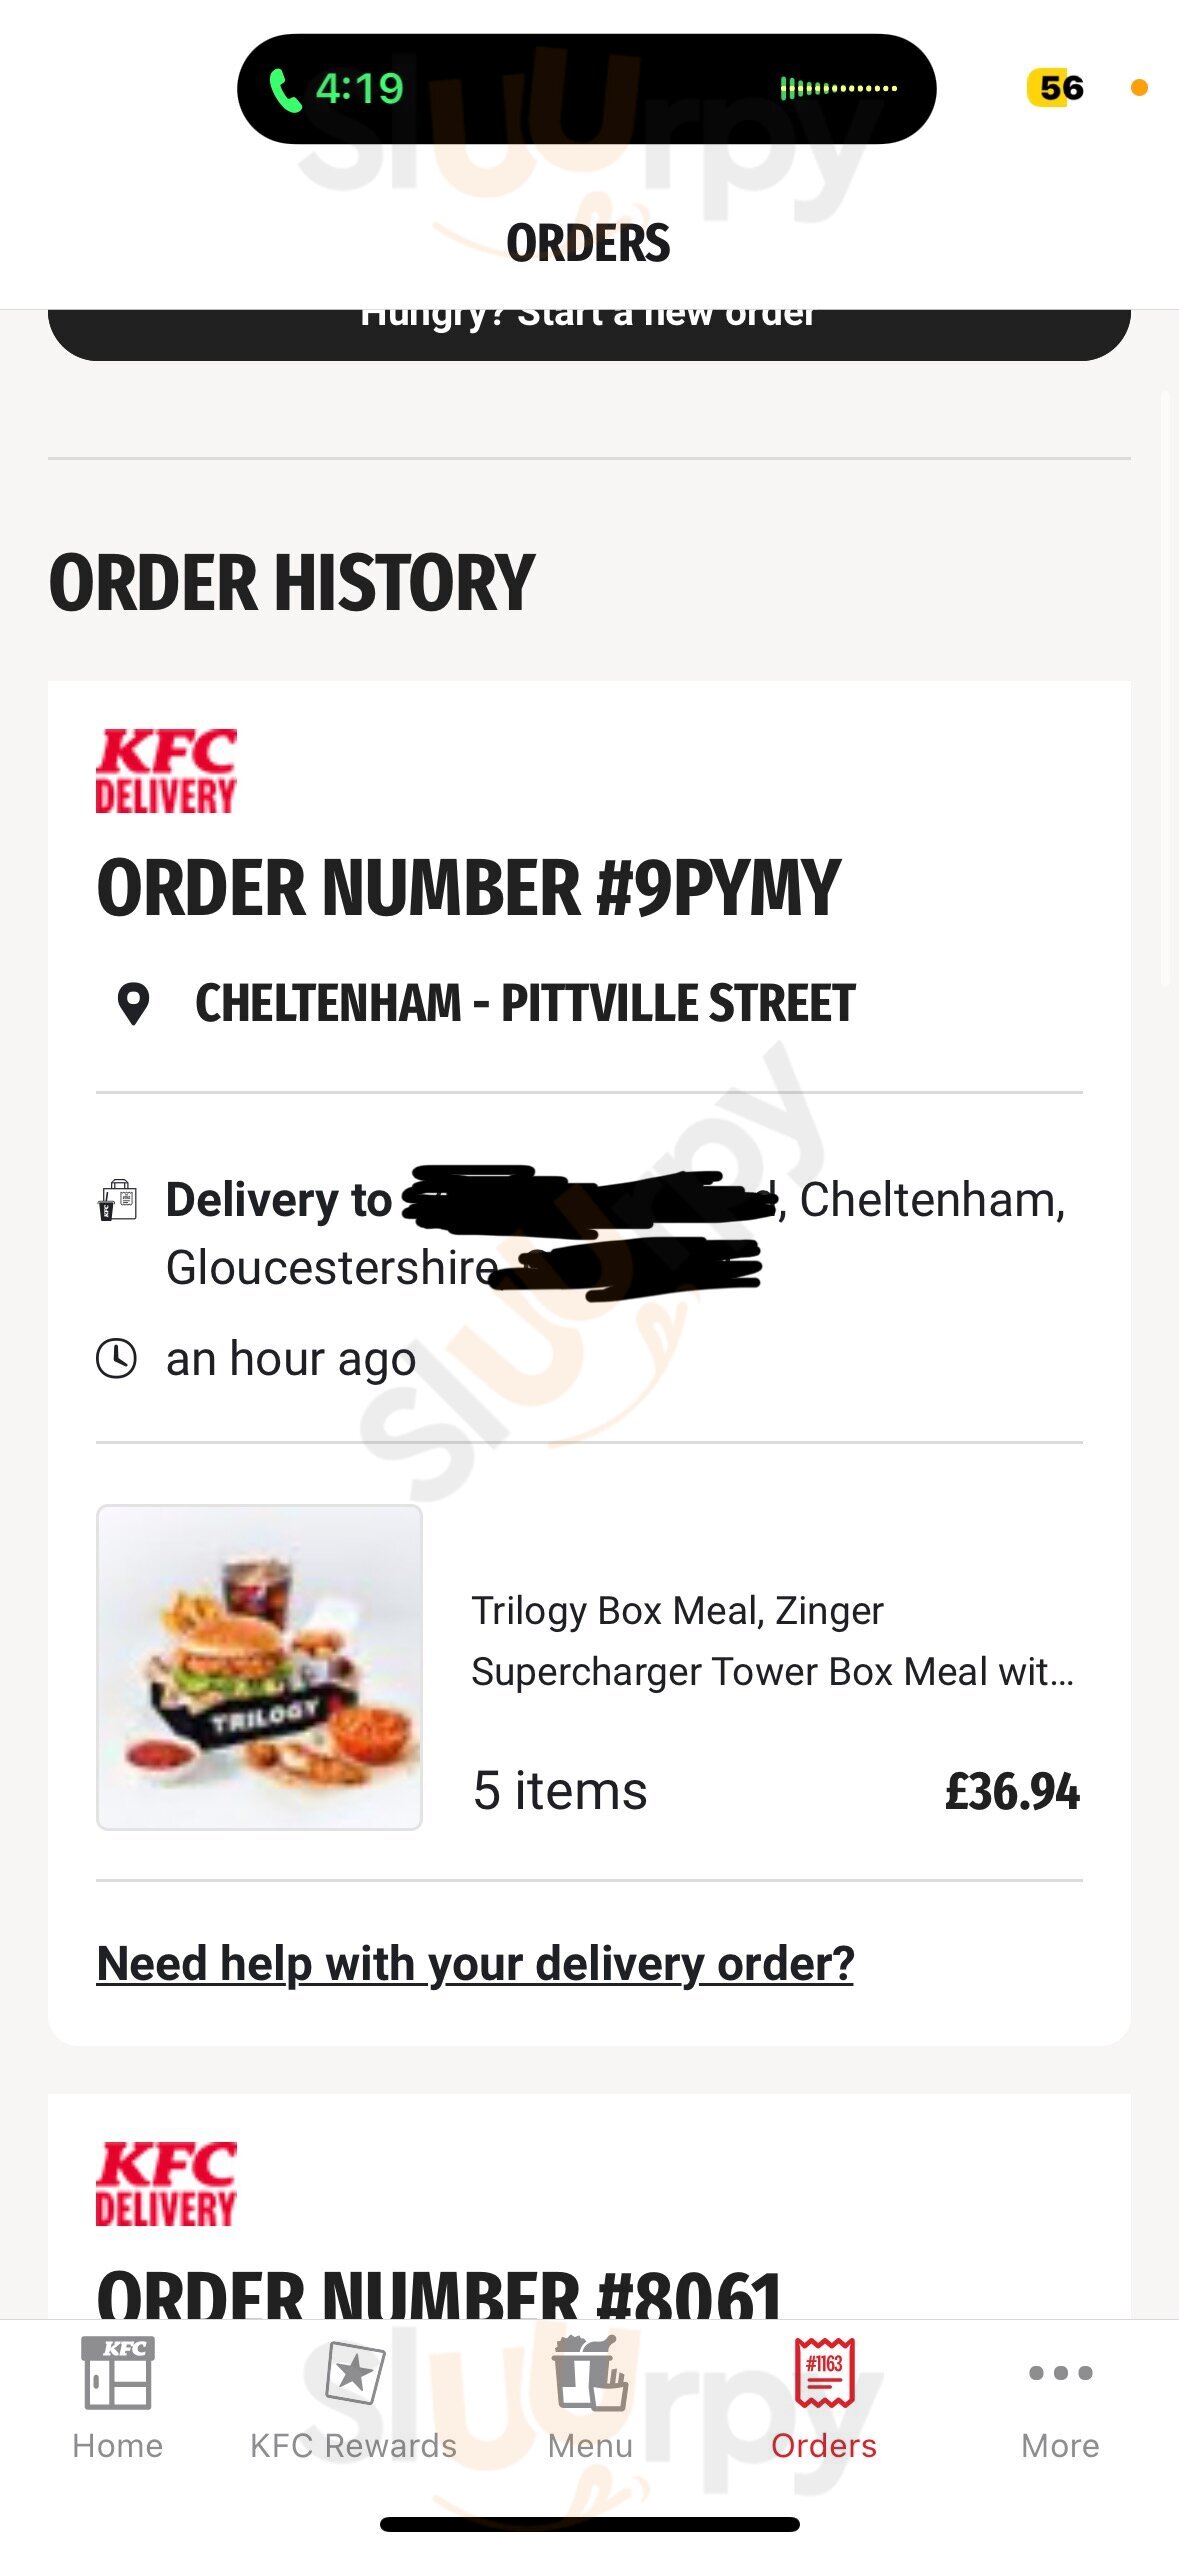This screenshot has height=2556, width=1179.
Task: Open order number #9PYMY heading
Action: click(x=468, y=888)
